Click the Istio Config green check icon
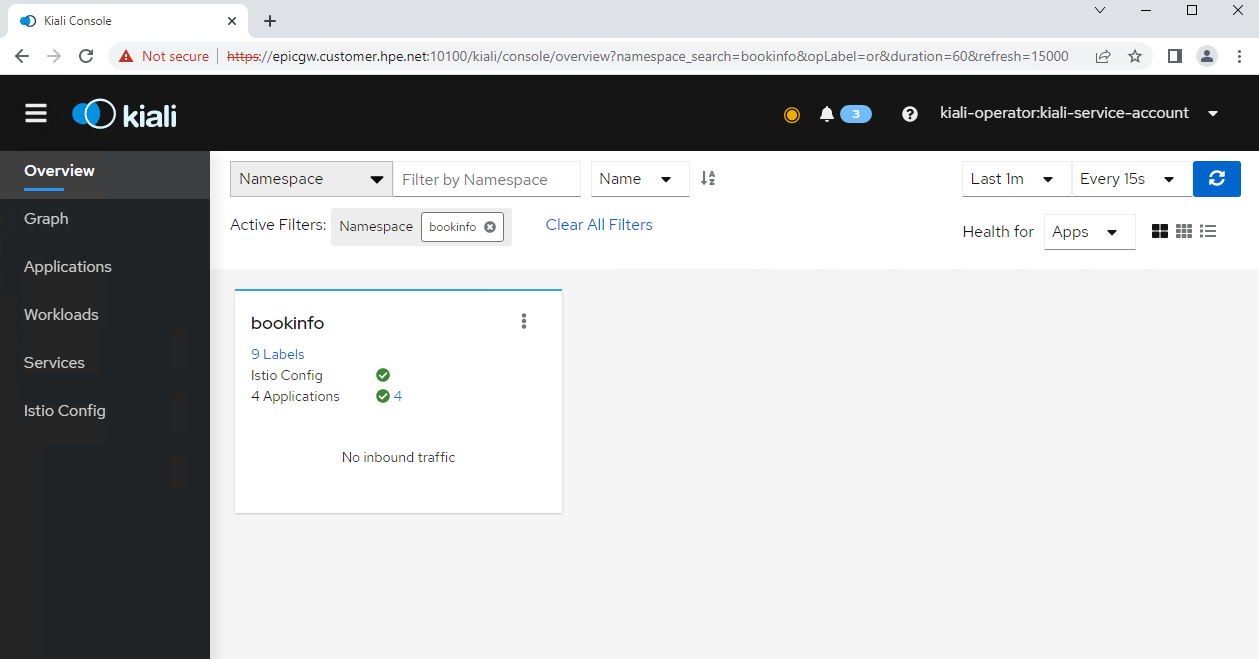The height and width of the screenshot is (659, 1259). pyautogui.click(x=383, y=375)
